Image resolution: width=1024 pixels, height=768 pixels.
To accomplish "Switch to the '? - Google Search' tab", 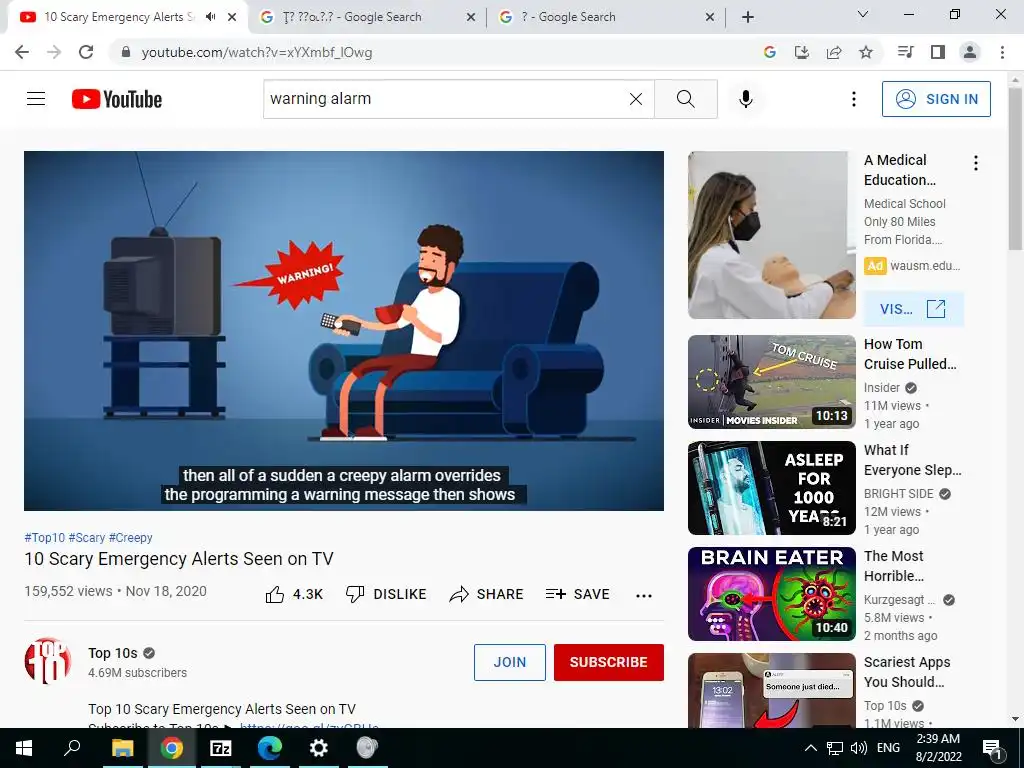I will 605,17.
